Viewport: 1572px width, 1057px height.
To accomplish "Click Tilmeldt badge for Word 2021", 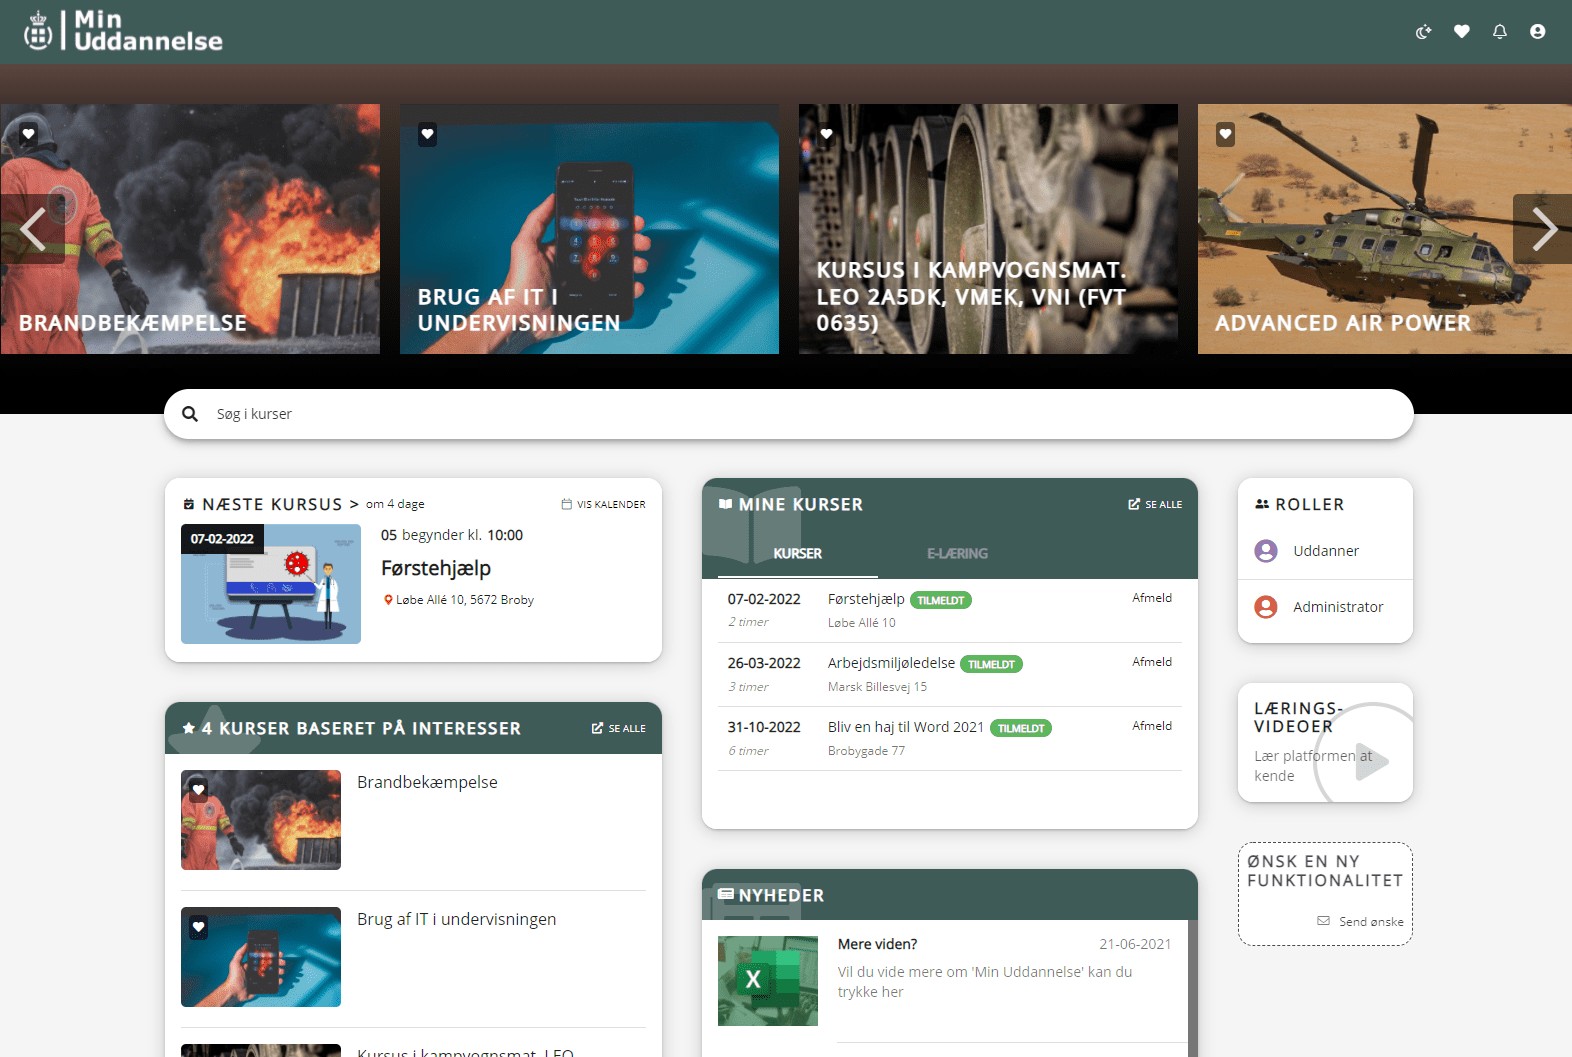I will [1021, 728].
